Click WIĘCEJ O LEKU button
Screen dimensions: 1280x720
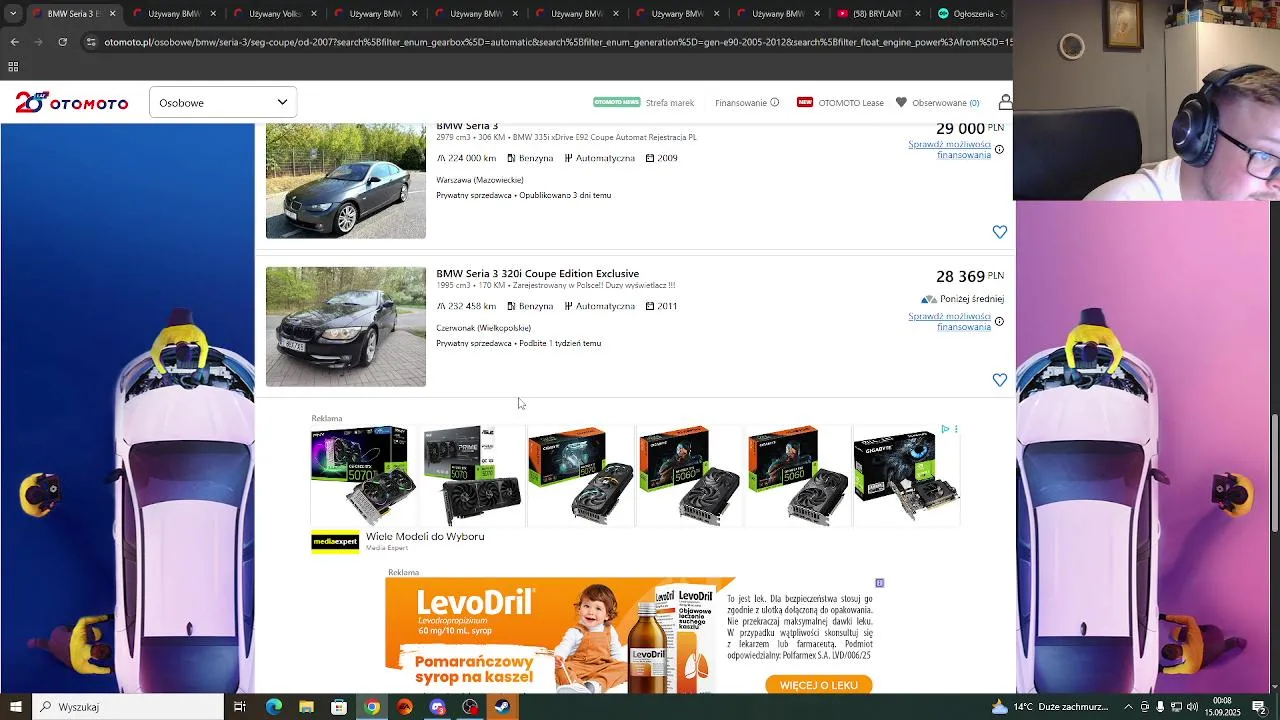[819, 685]
